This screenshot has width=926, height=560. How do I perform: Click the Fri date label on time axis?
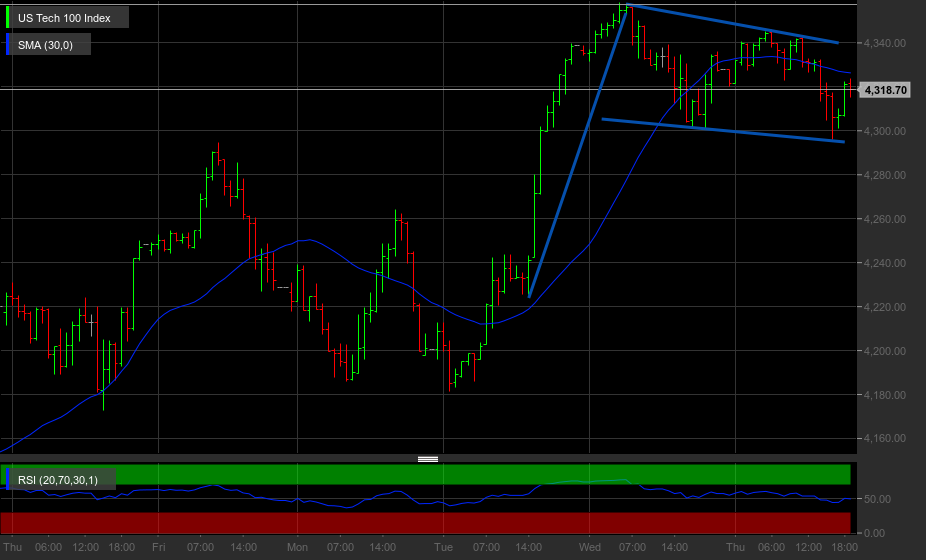click(158, 547)
